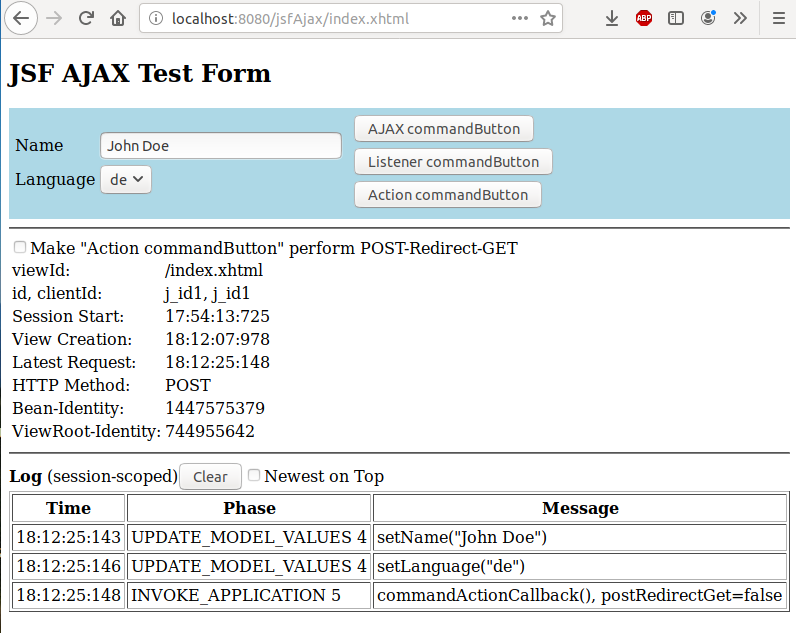796x633 pixels.
Task: Open the Firefox account icon
Action: pyautogui.click(x=708, y=18)
